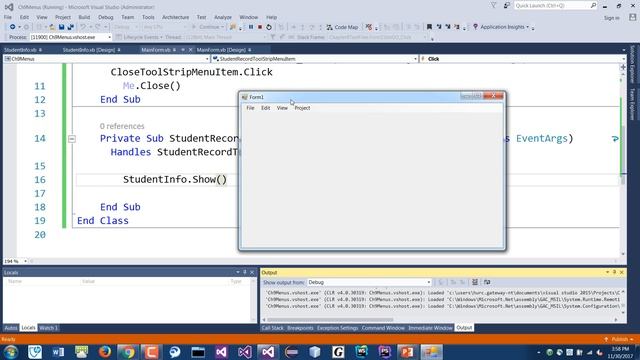Click the bookmark icon in toolbar
Image resolution: width=640 pixels, height=360 pixels.
429,27
